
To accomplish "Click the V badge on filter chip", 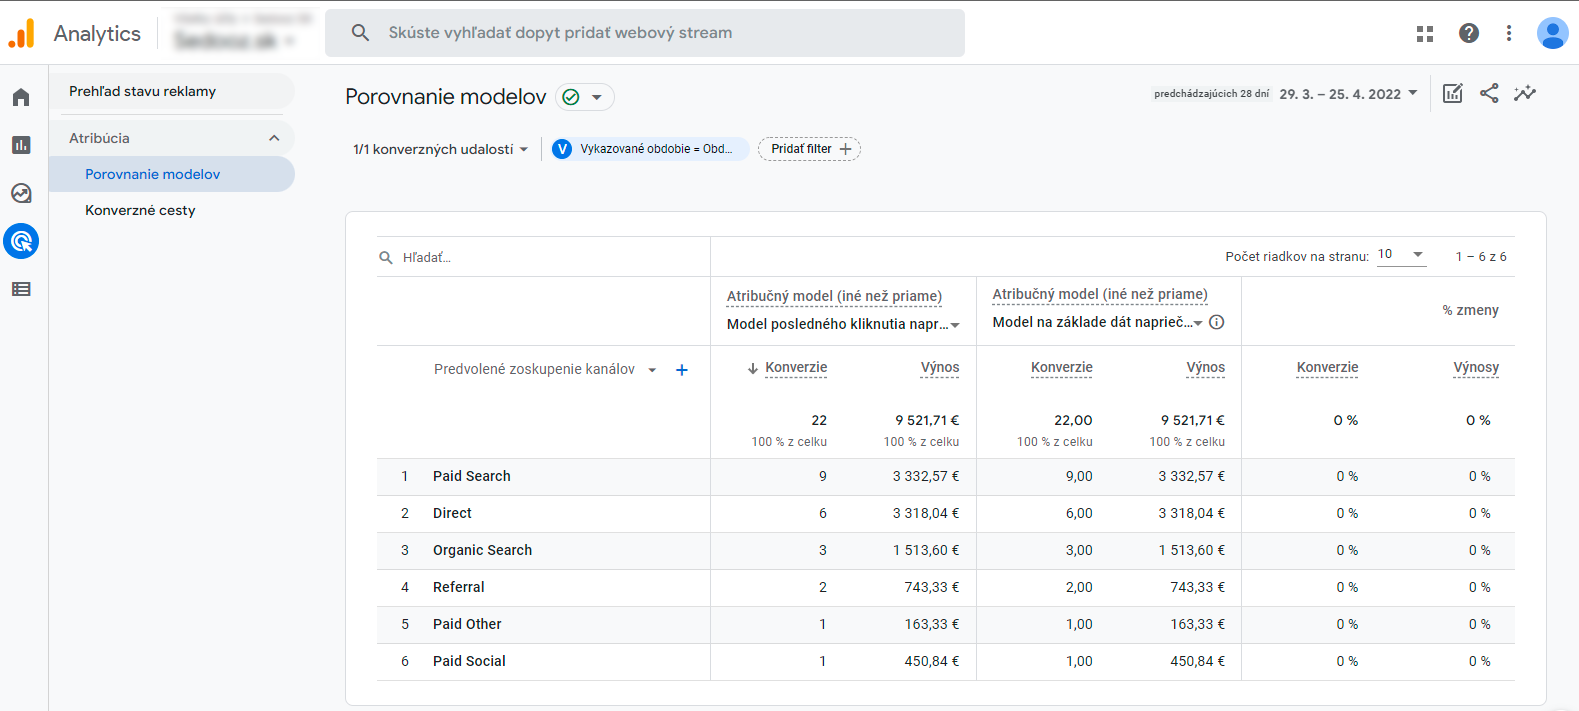I will 562,149.
